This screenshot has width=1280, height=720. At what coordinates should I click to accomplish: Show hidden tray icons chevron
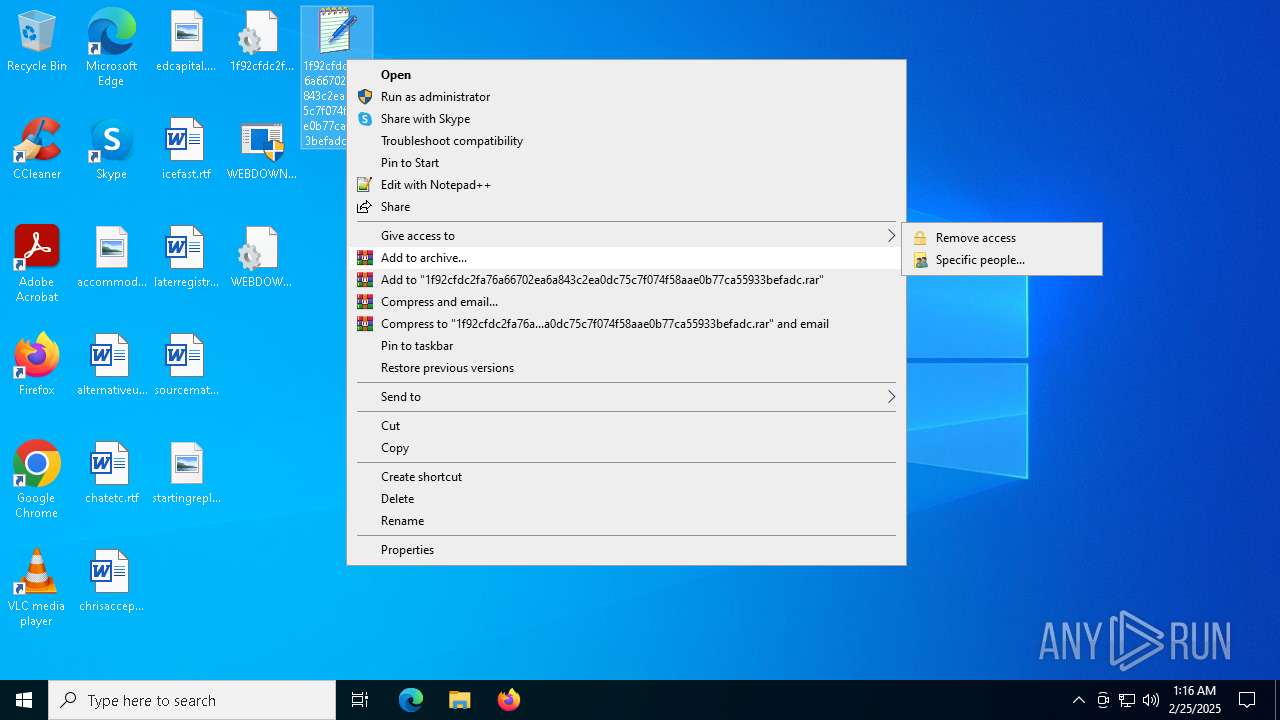[x=1078, y=700]
